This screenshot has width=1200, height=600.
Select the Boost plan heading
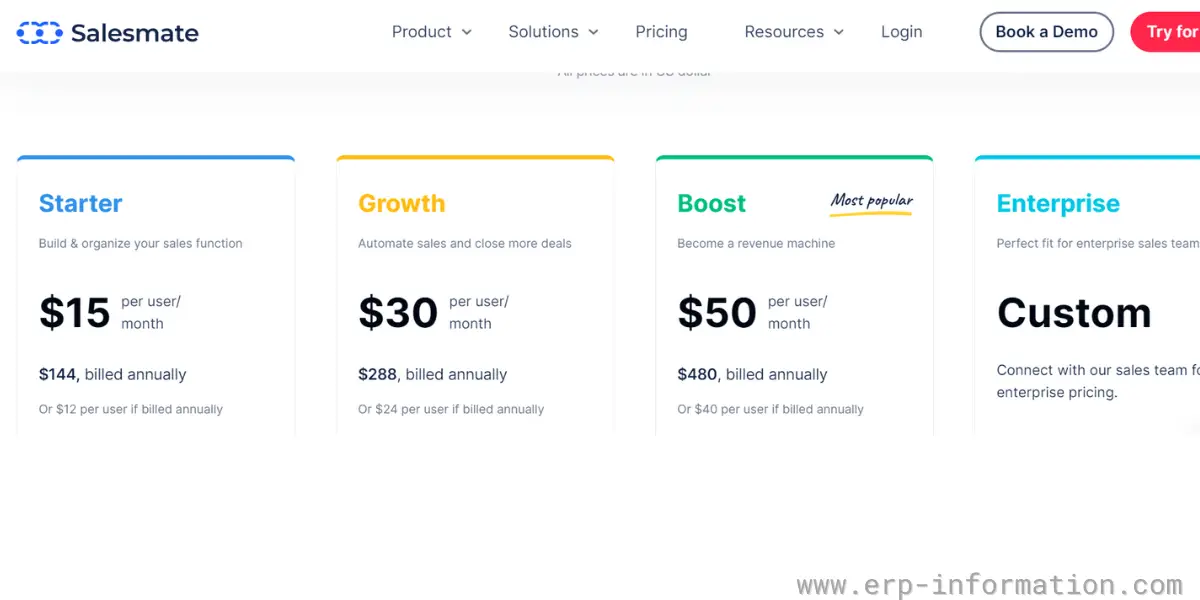click(711, 204)
